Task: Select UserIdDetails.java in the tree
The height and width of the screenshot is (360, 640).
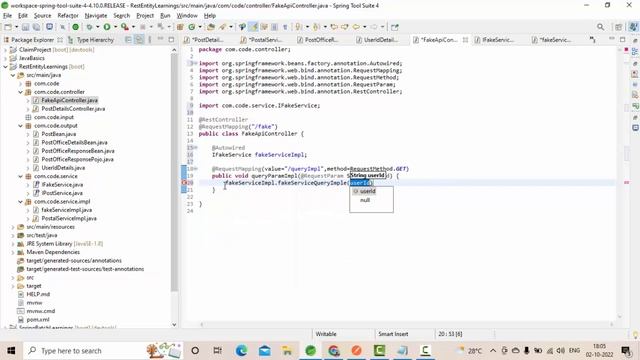Action: click(63, 168)
